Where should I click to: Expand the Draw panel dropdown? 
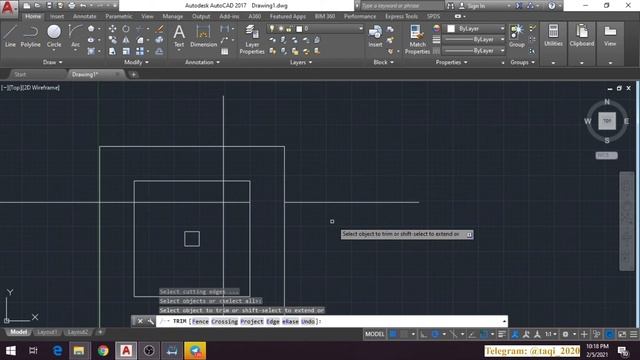tap(53, 62)
